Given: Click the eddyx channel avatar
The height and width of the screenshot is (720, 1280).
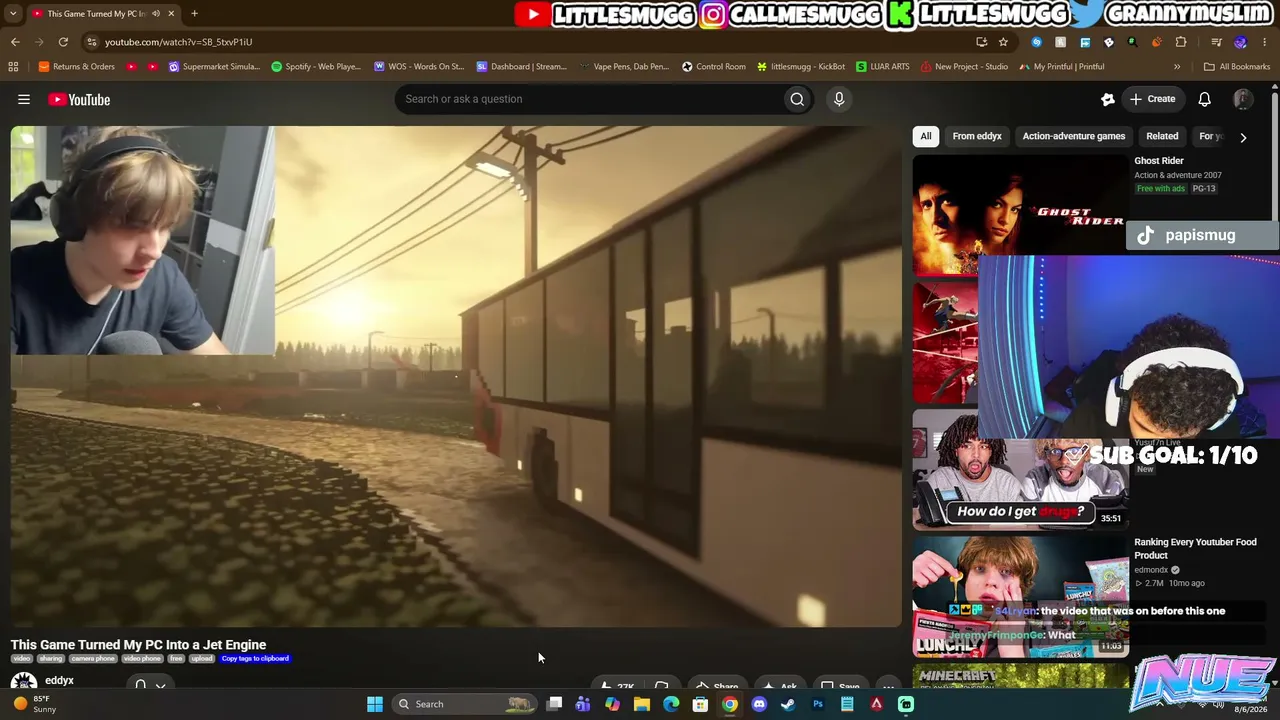Looking at the screenshot, I should 23,684.
